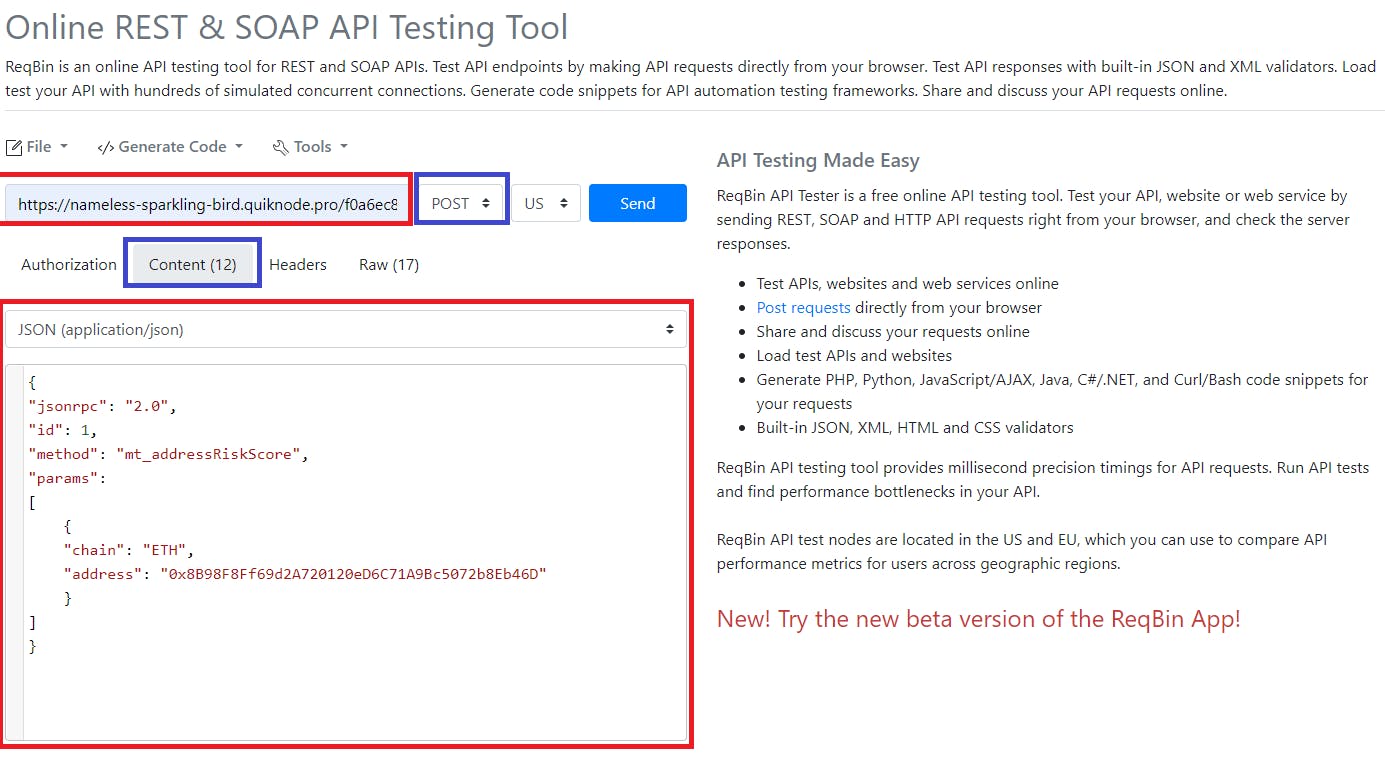Open the Raw (17) tab
The image size is (1385, 761).
coord(389,265)
